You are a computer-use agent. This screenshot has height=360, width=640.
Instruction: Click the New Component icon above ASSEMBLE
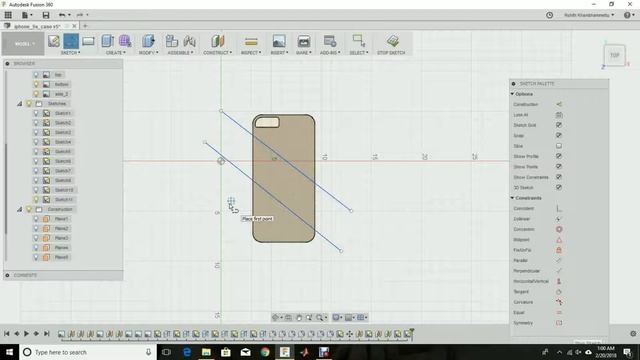172,41
